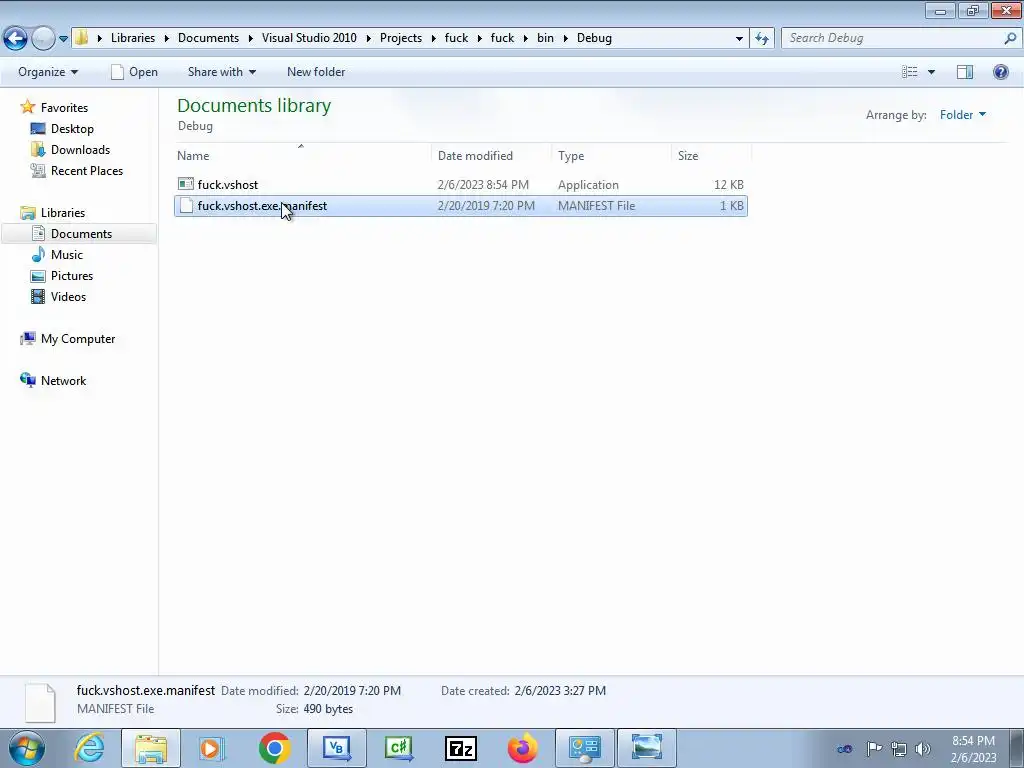Select Libraries in navigation pane

(63, 213)
